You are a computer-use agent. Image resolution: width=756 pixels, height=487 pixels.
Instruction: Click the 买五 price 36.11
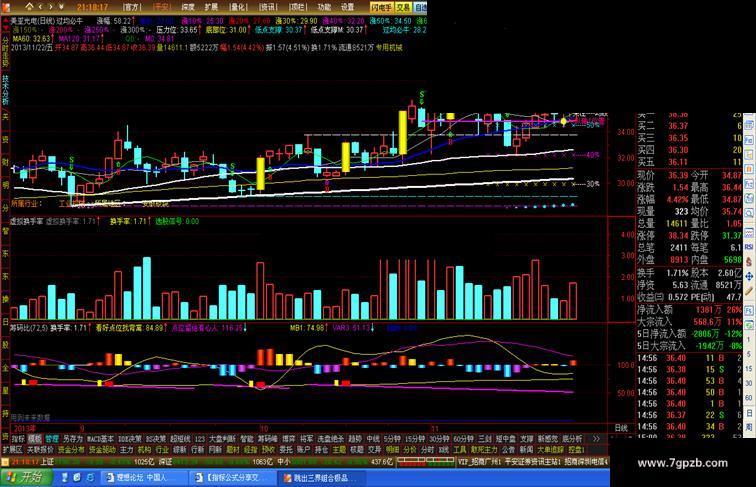[x=677, y=162]
